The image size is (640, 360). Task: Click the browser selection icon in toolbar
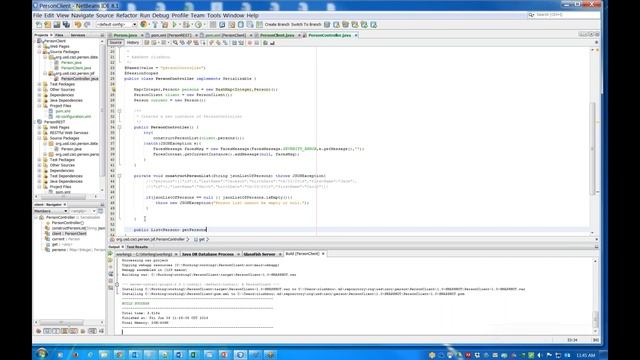coord(144,24)
